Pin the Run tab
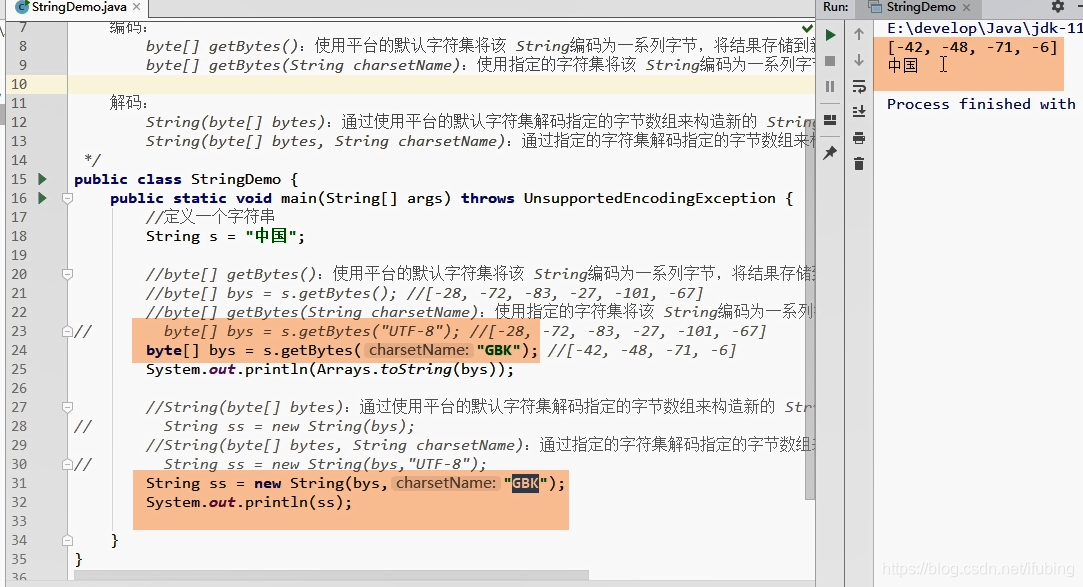The height and width of the screenshot is (587, 1083). pyautogui.click(x=830, y=153)
